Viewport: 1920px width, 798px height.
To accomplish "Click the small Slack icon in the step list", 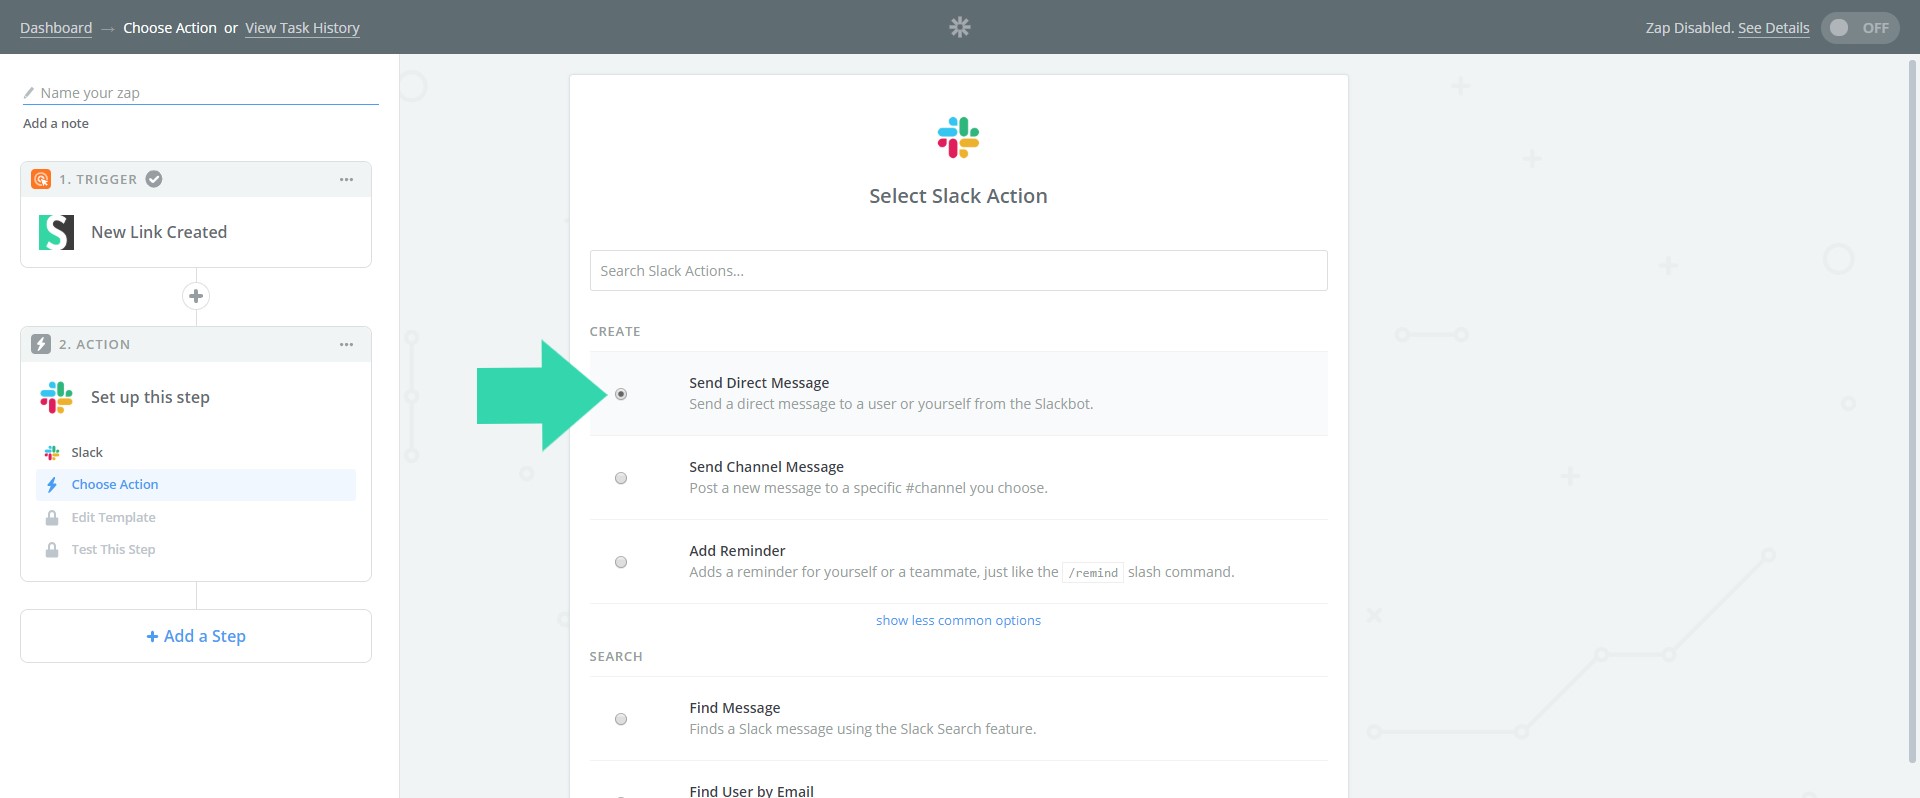I will (52, 453).
